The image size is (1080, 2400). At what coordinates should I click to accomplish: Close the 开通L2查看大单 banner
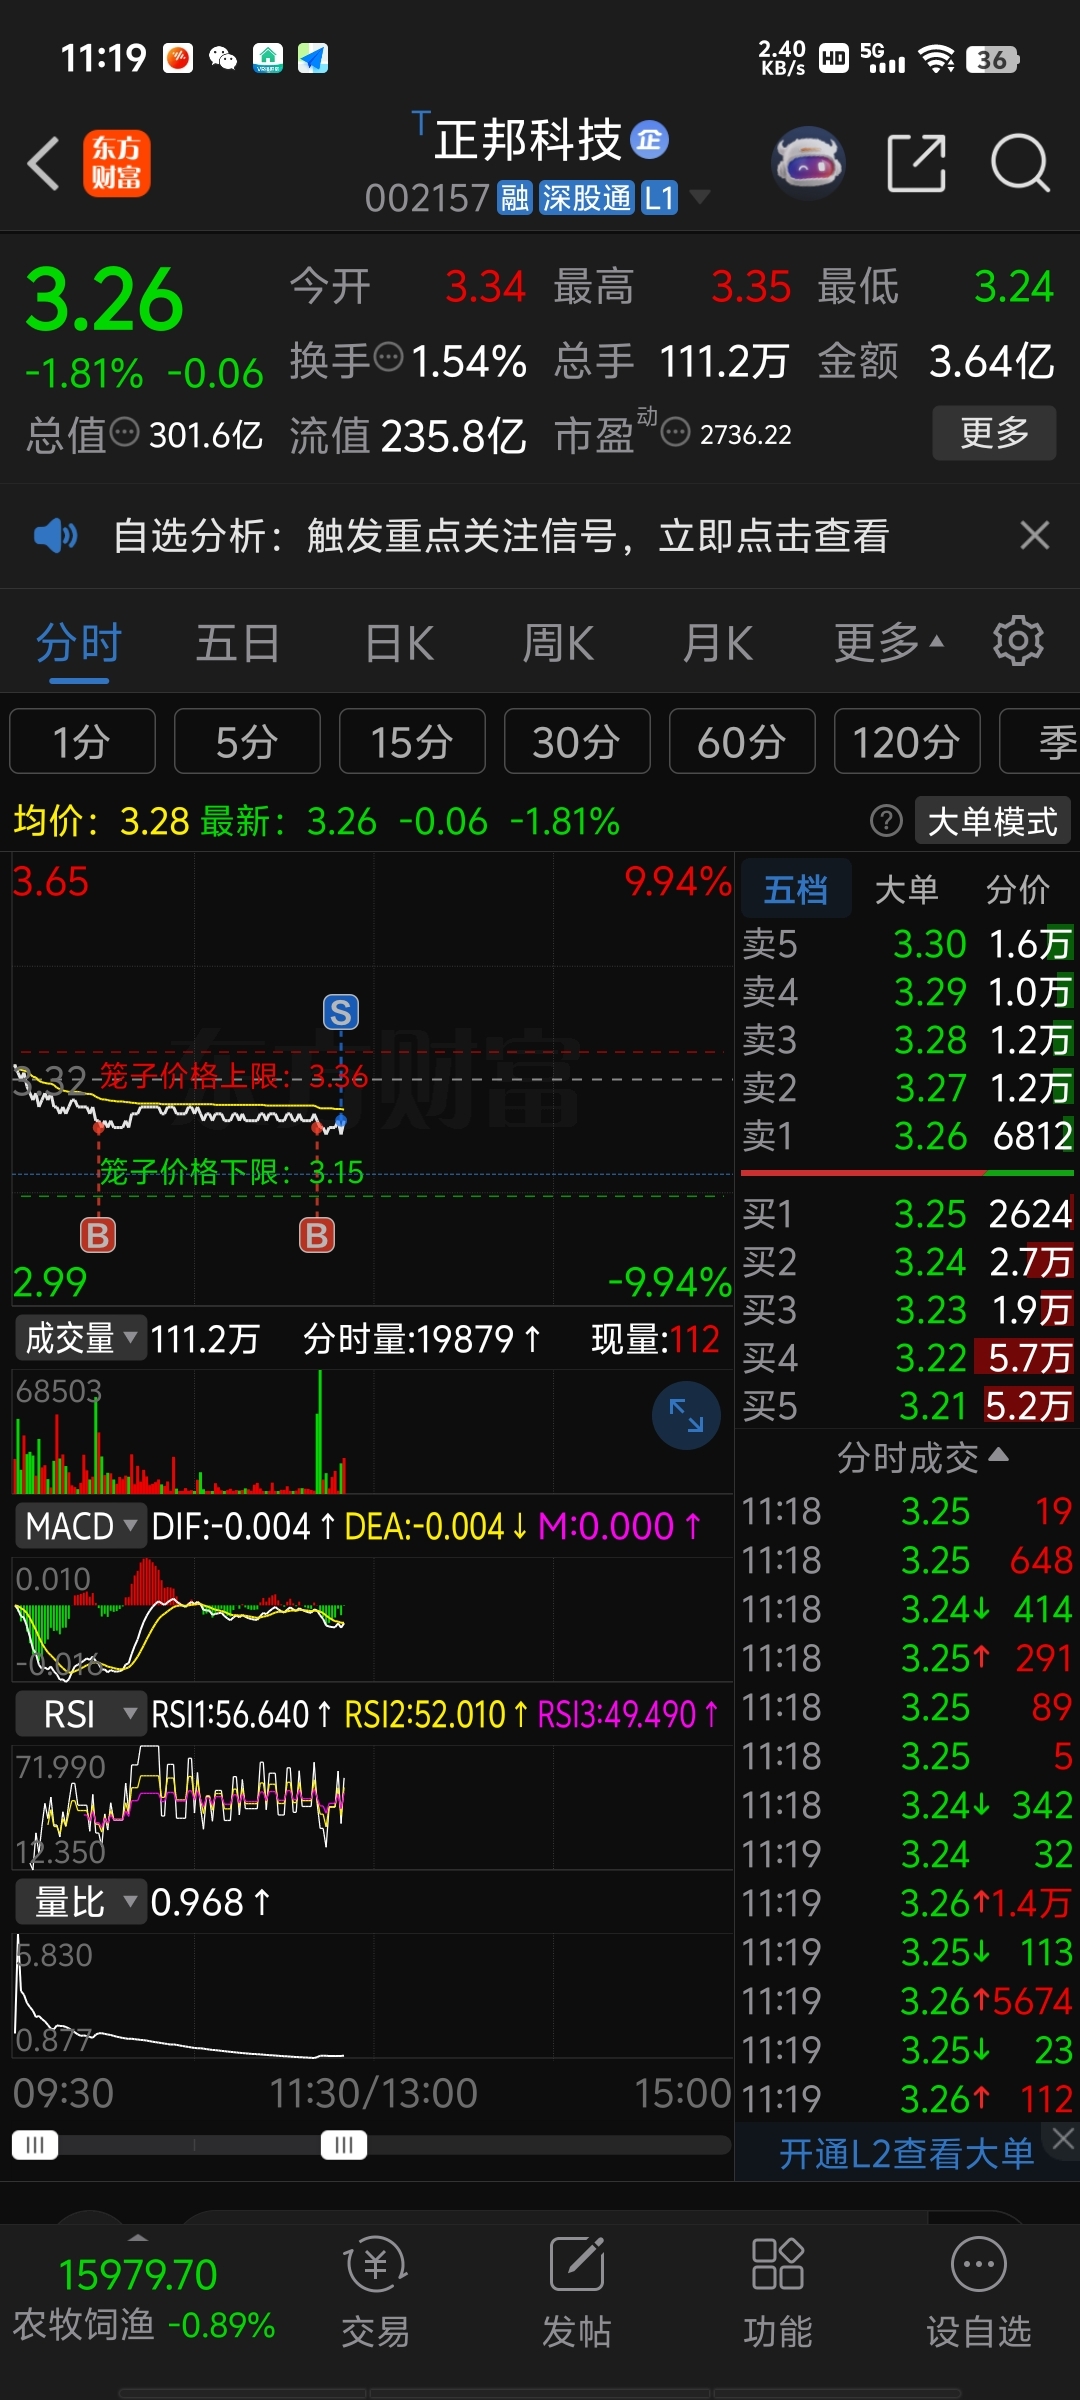click(1062, 2139)
